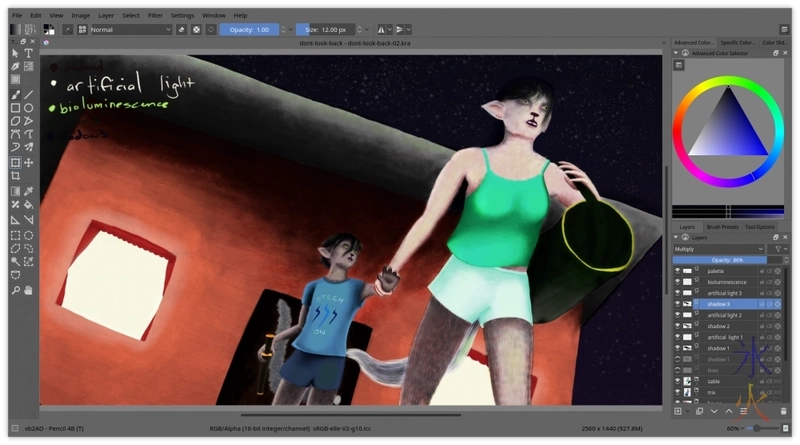800x445 pixels.
Task: Show the hidden lines layer
Action: (677, 370)
